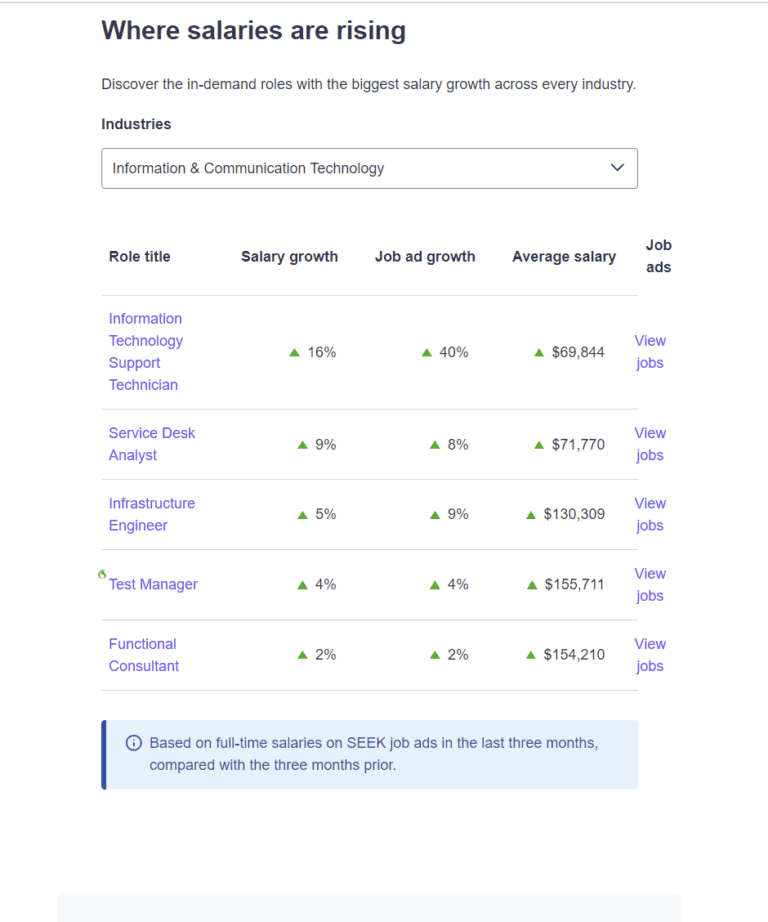Click the Role title column header

[x=139, y=256]
